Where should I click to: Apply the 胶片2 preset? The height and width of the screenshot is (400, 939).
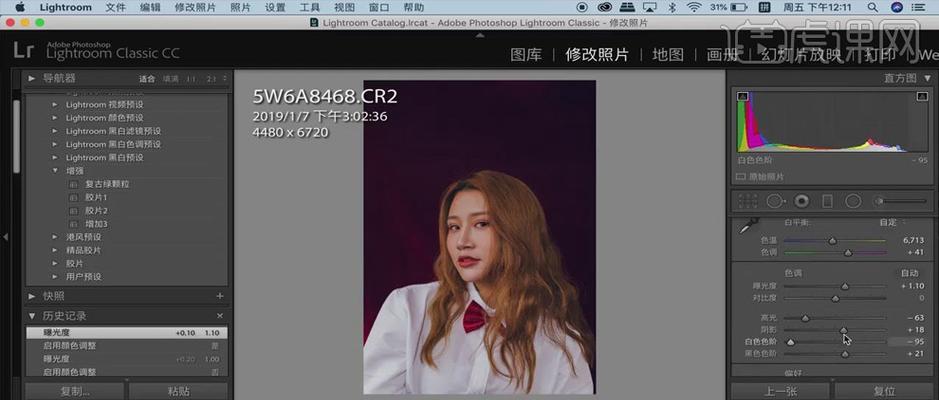click(x=96, y=211)
